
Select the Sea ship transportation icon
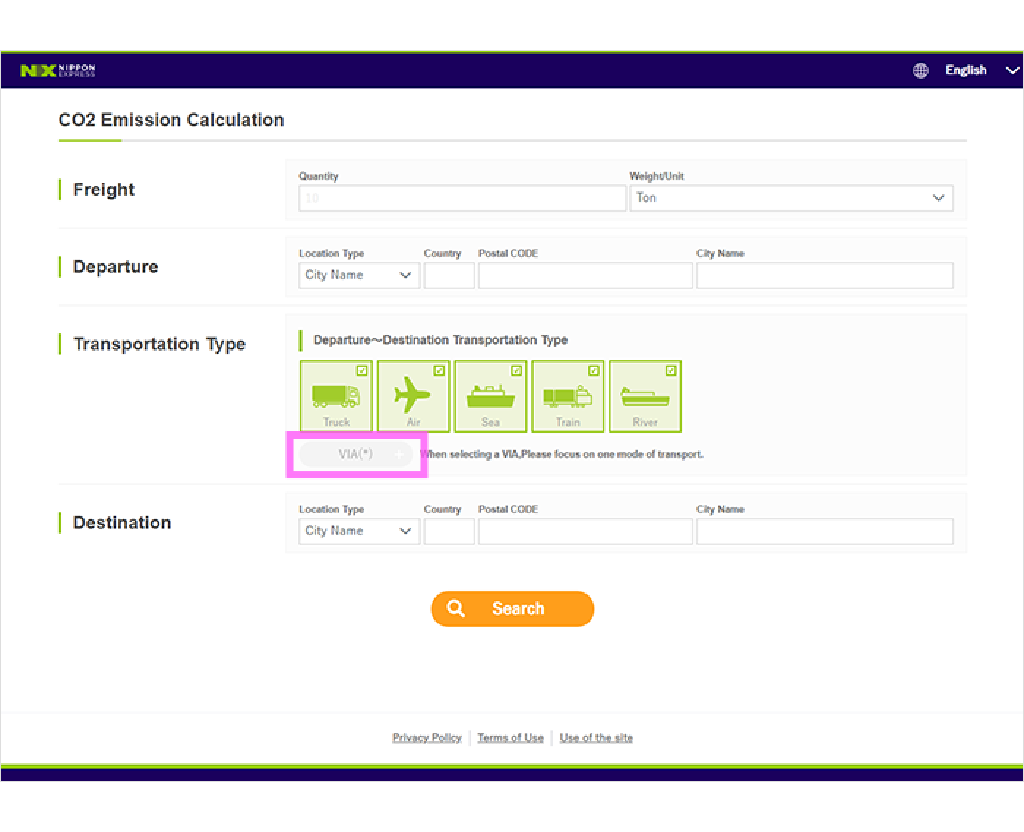[490, 396]
